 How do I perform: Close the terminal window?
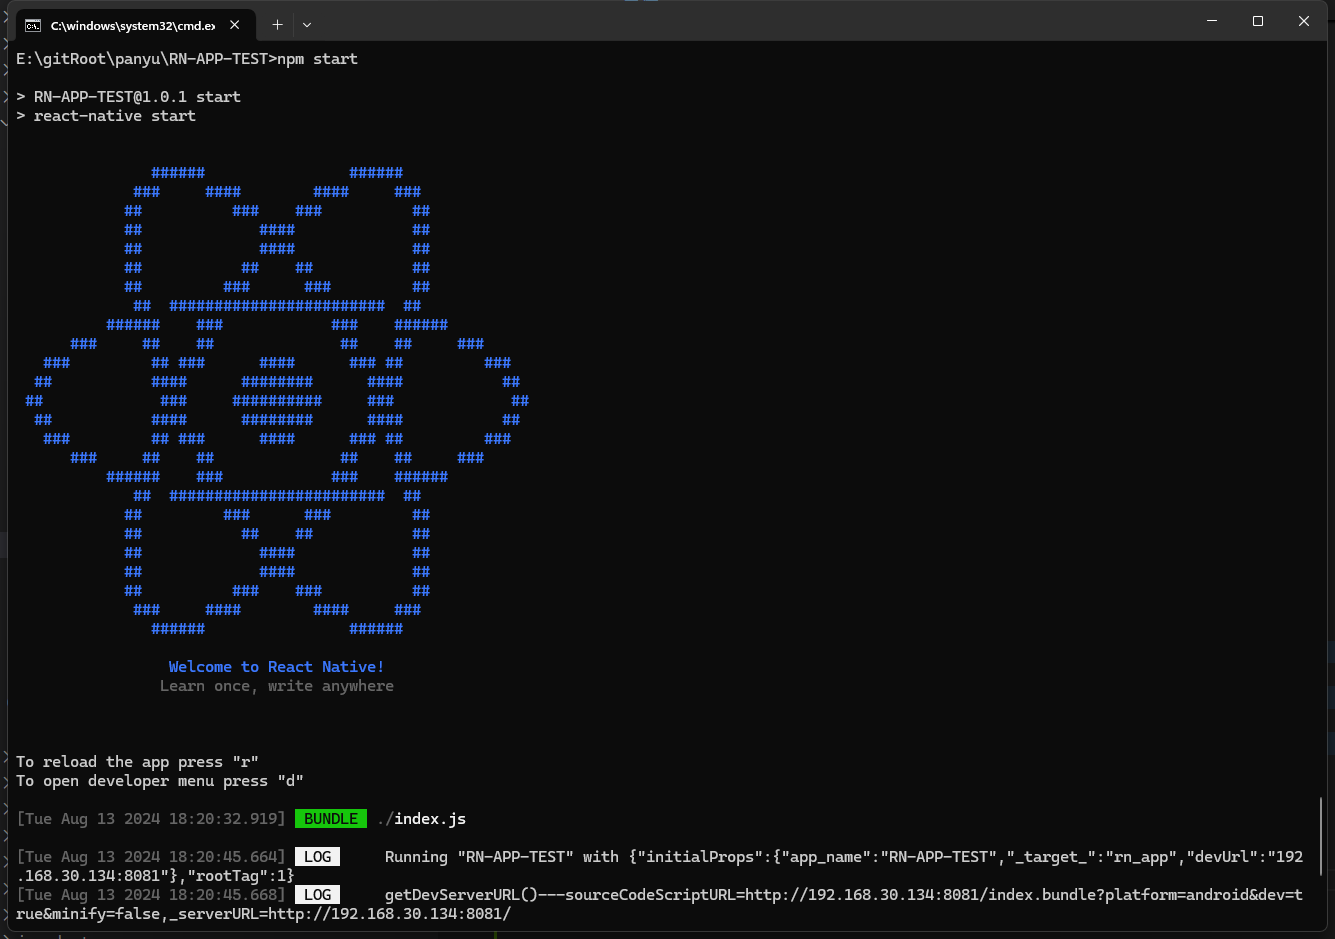(x=1304, y=21)
